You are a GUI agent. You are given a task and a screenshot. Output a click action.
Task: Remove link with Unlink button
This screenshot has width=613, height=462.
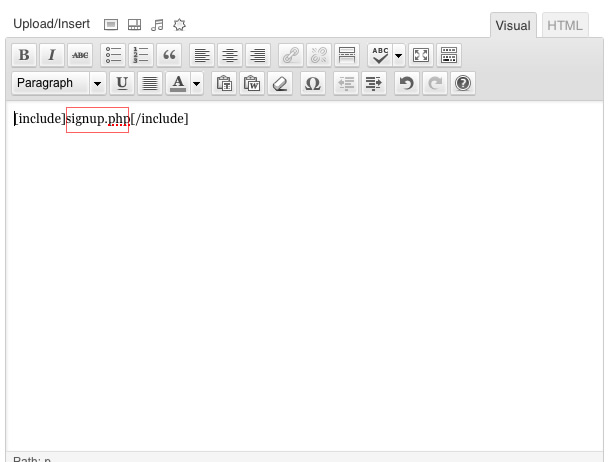coord(319,55)
